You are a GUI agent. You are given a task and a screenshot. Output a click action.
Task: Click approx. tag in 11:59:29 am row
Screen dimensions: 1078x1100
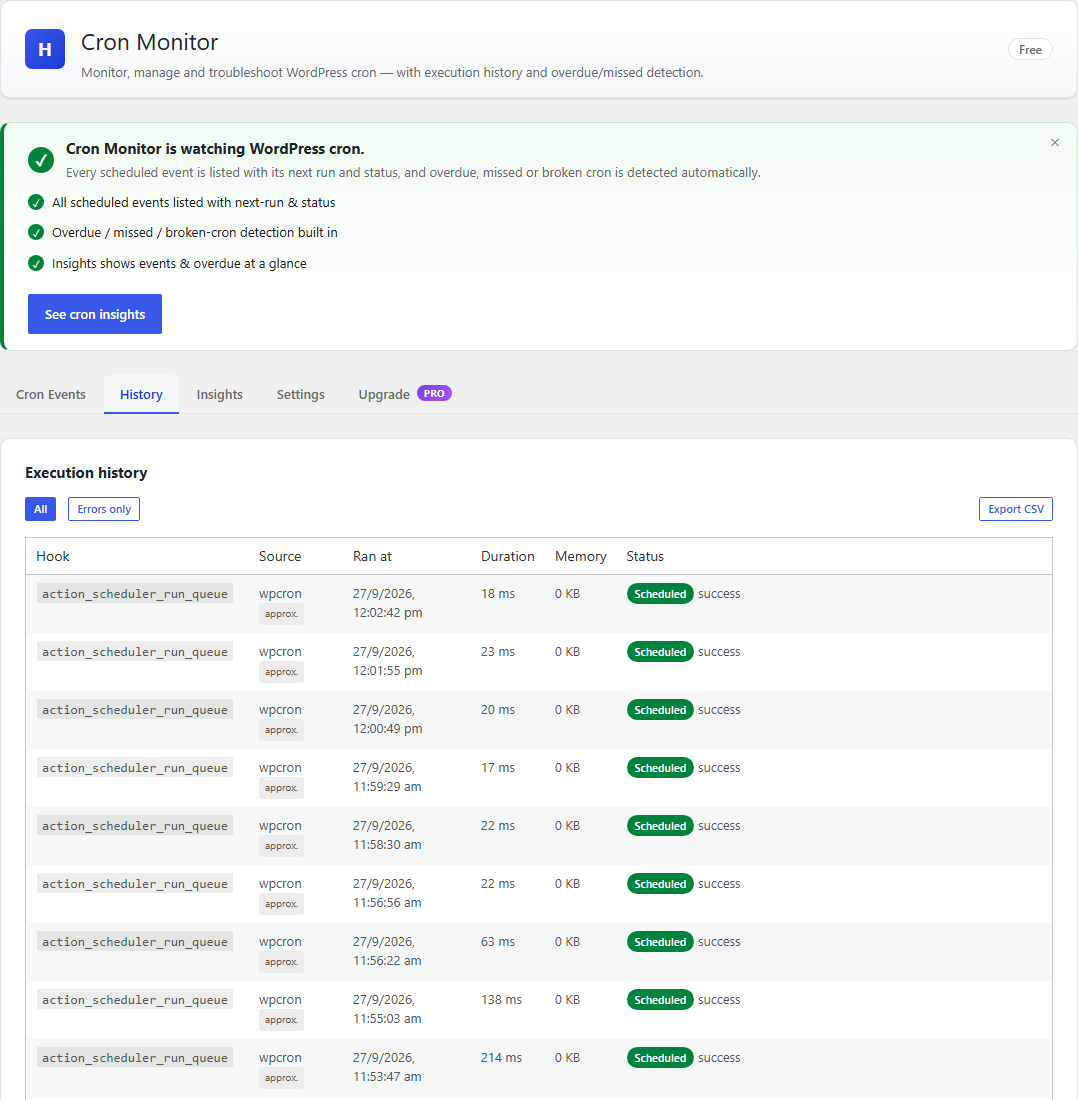click(x=281, y=788)
